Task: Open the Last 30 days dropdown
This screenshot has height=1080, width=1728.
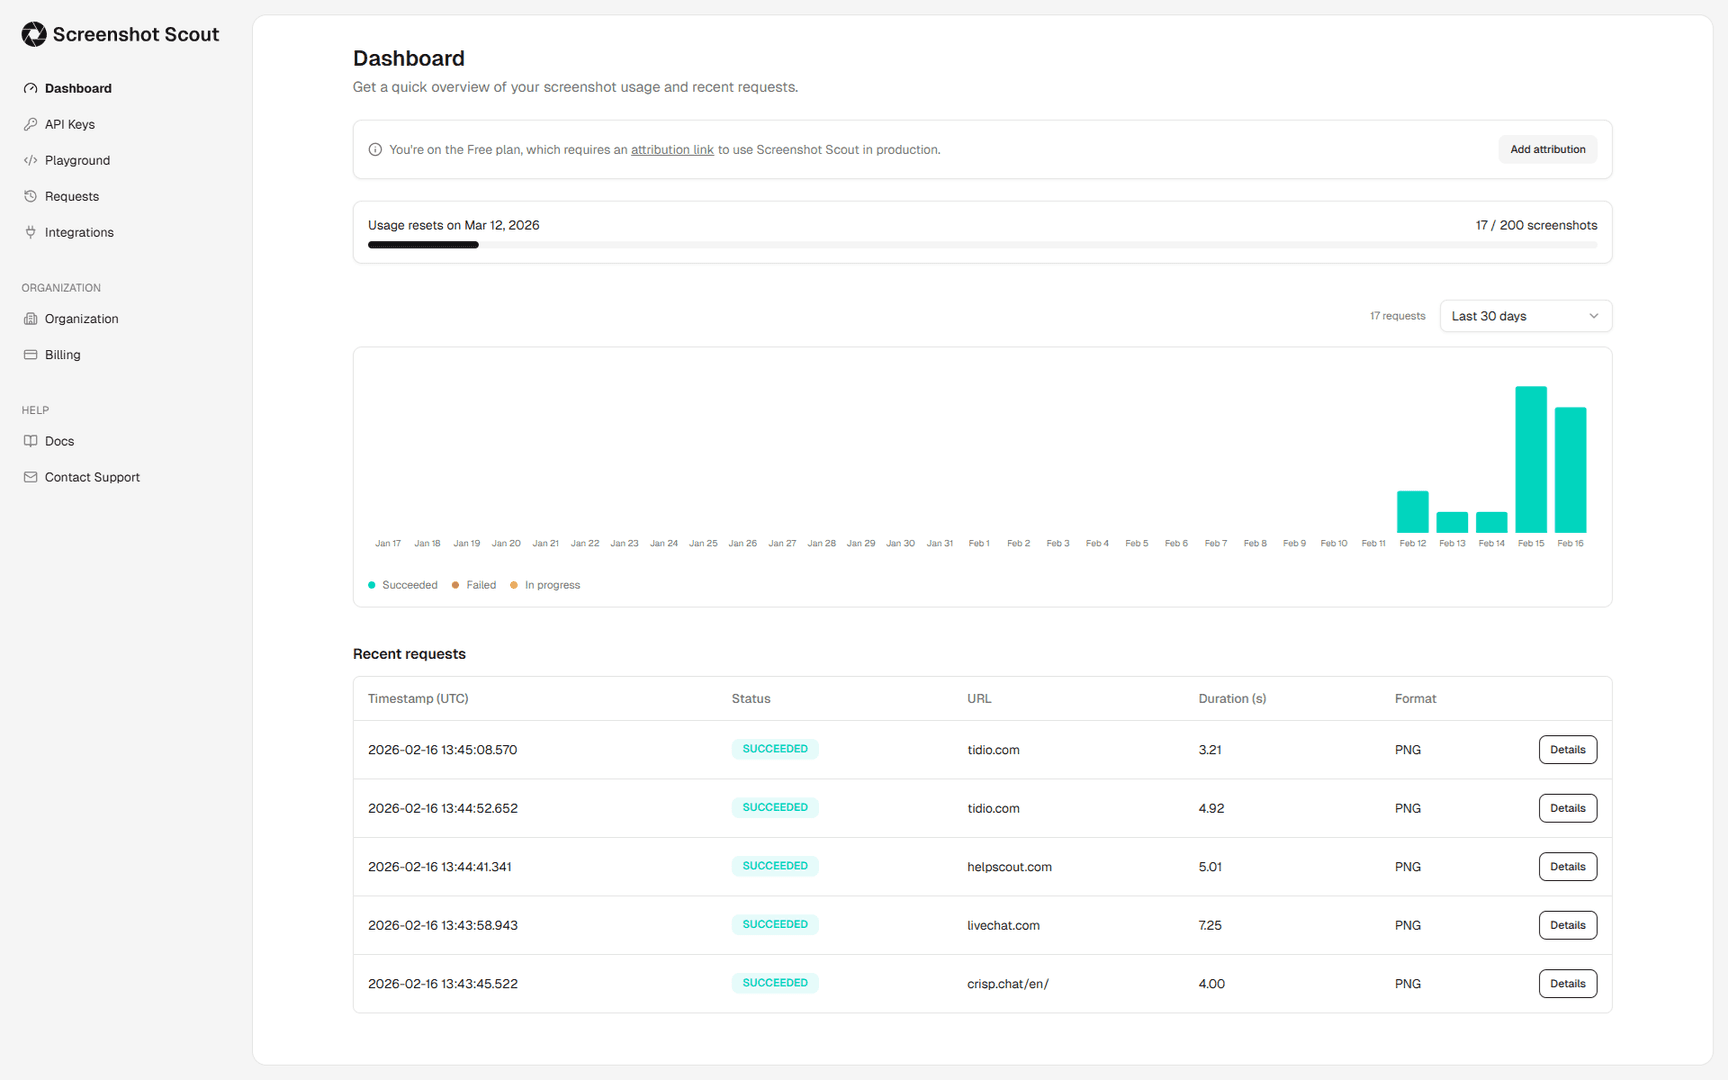Action: point(1524,316)
